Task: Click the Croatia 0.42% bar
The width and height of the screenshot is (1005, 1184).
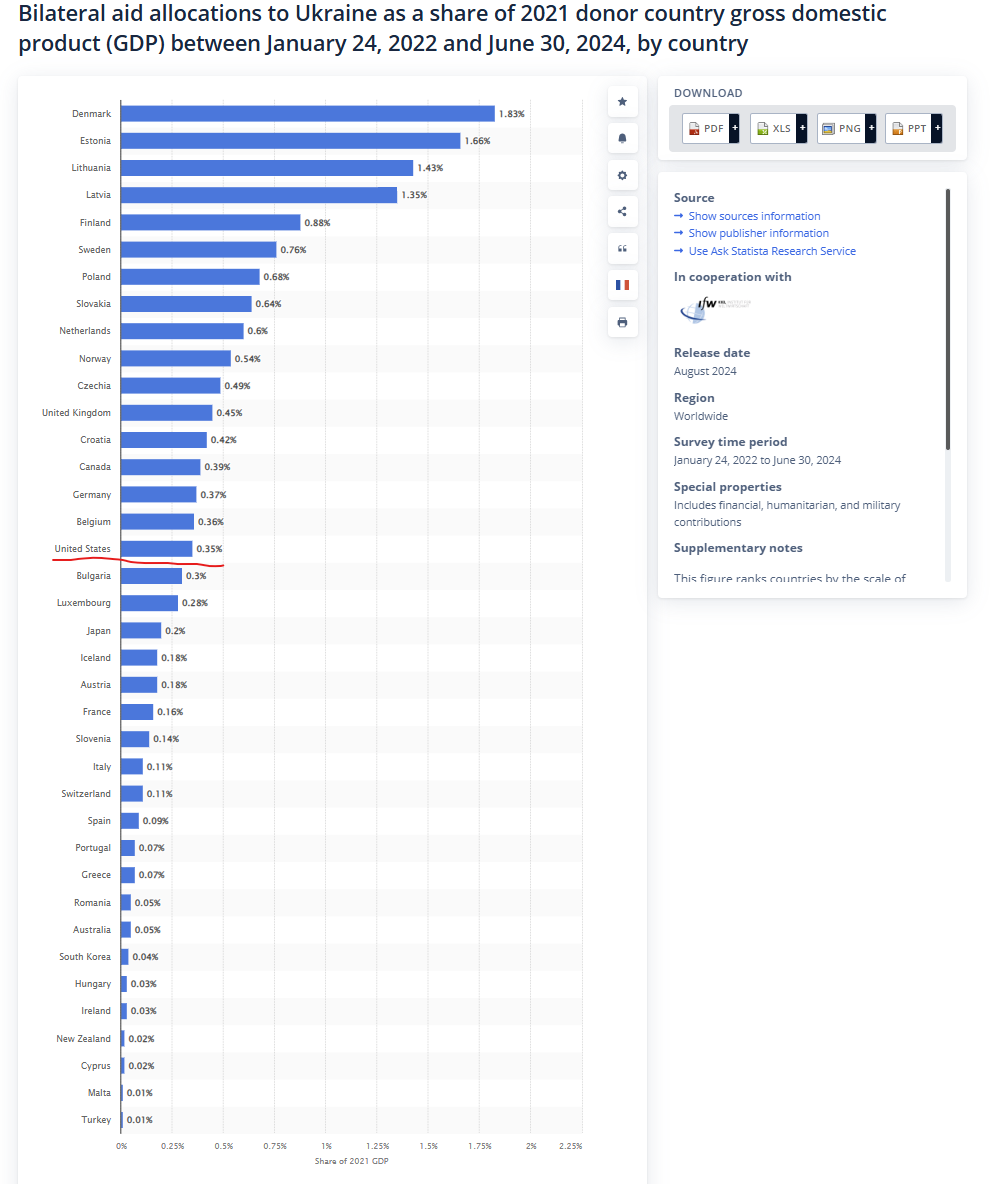Action: pos(164,439)
